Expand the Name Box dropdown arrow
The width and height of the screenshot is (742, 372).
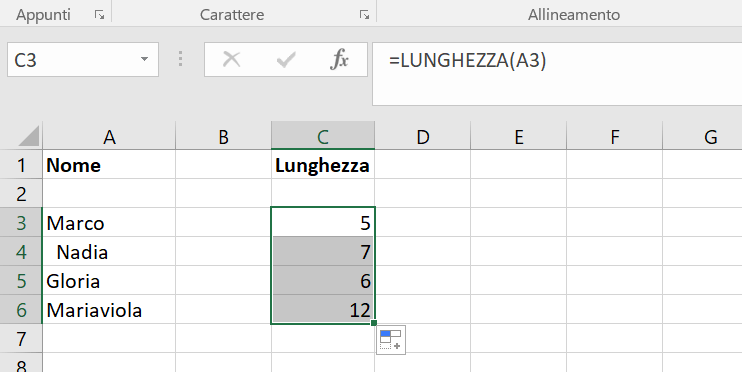(x=144, y=60)
